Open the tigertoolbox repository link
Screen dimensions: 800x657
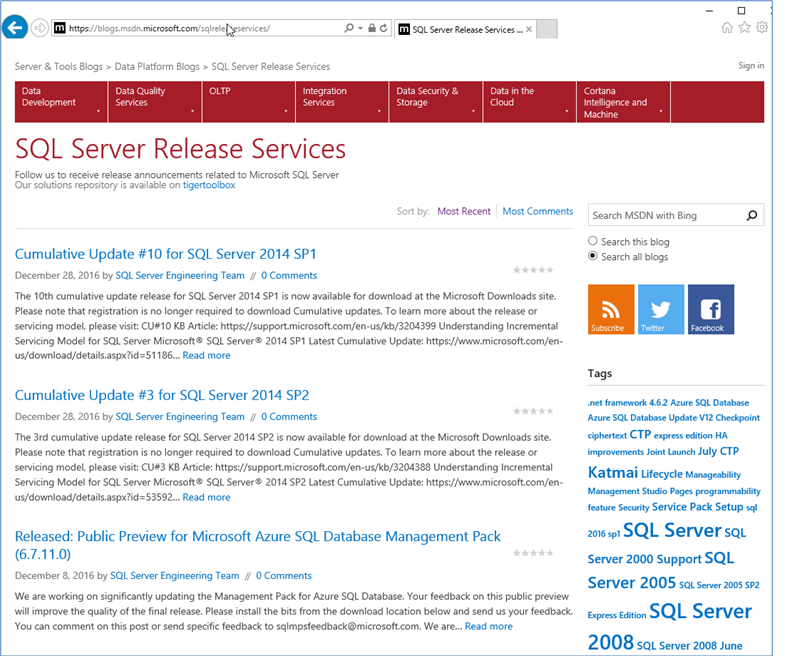(209, 185)
